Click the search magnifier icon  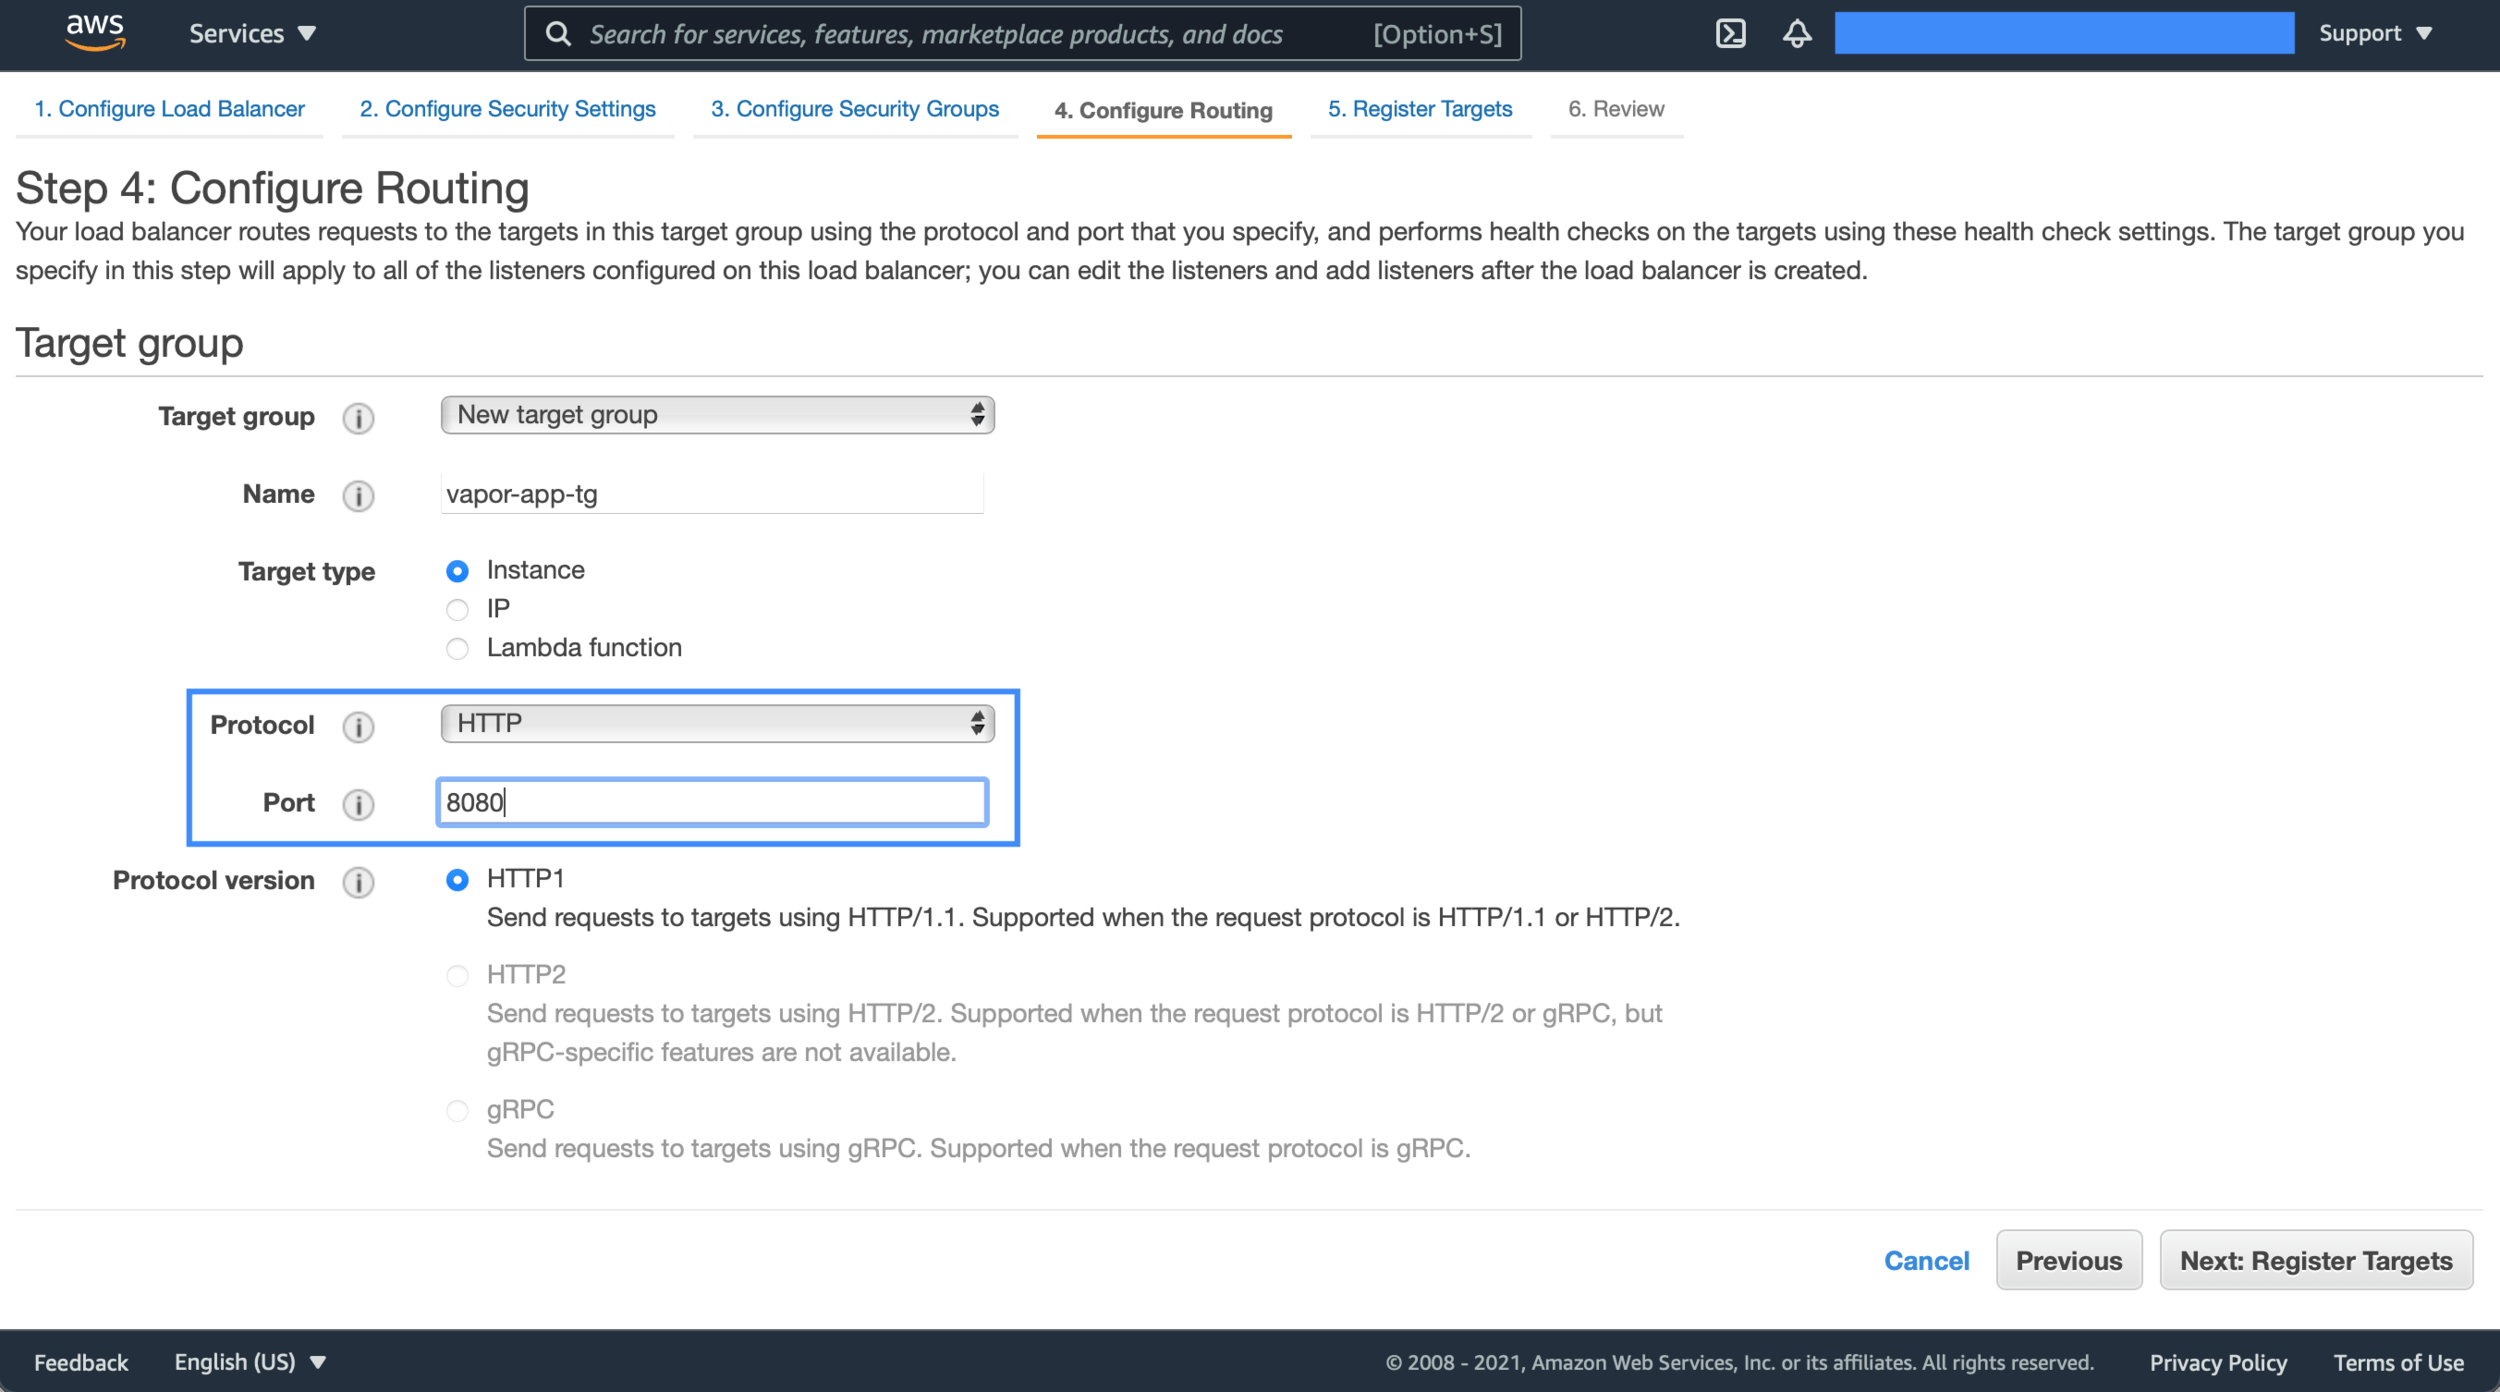[557, 33]
